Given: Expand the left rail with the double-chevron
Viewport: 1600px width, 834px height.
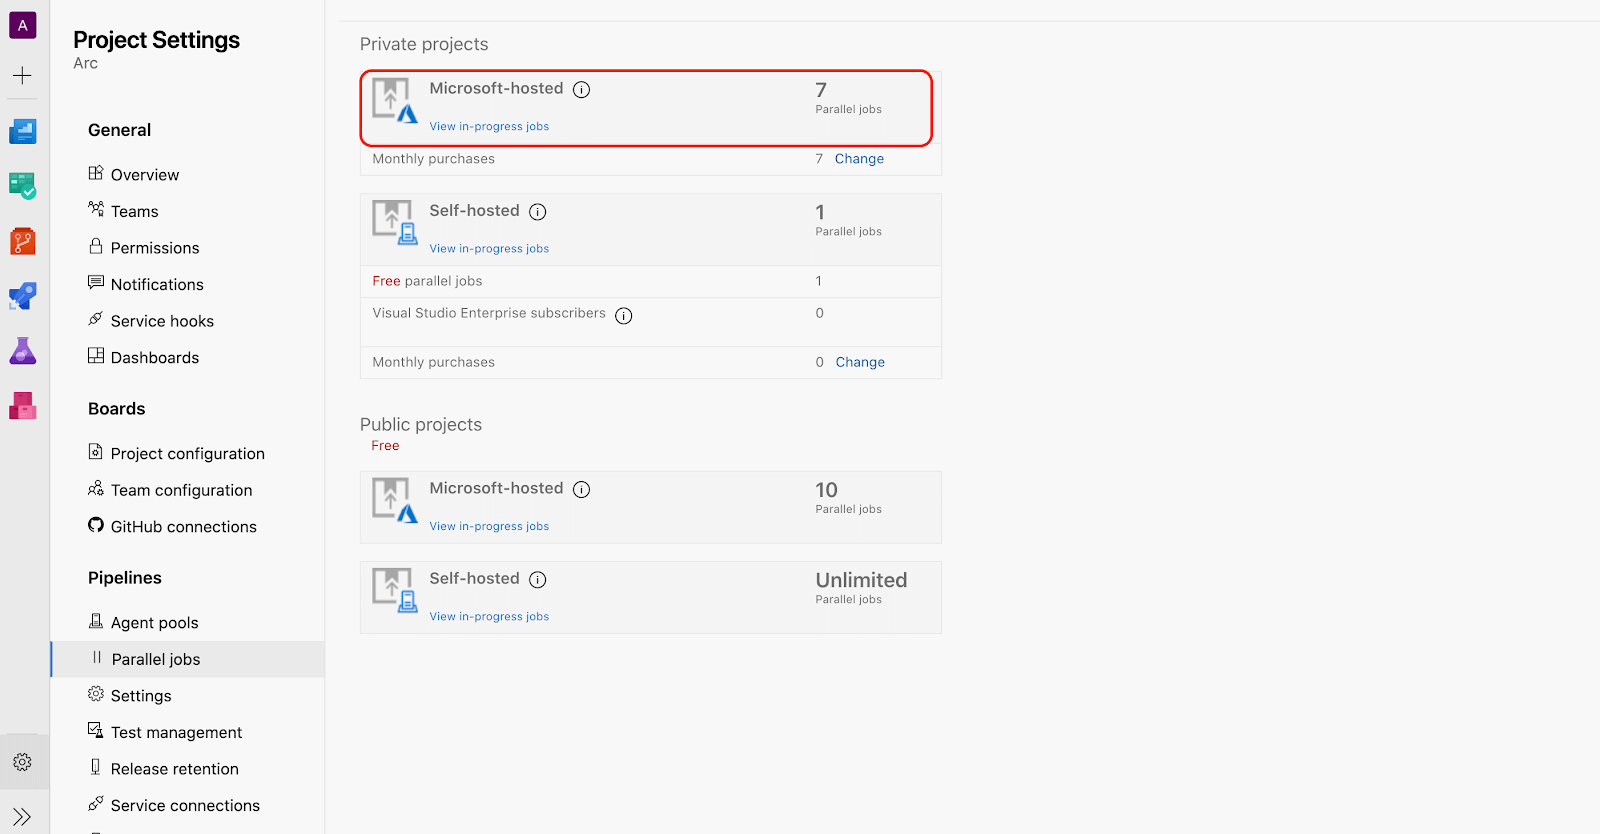Looking at the screenshot, I should (22, 817).
